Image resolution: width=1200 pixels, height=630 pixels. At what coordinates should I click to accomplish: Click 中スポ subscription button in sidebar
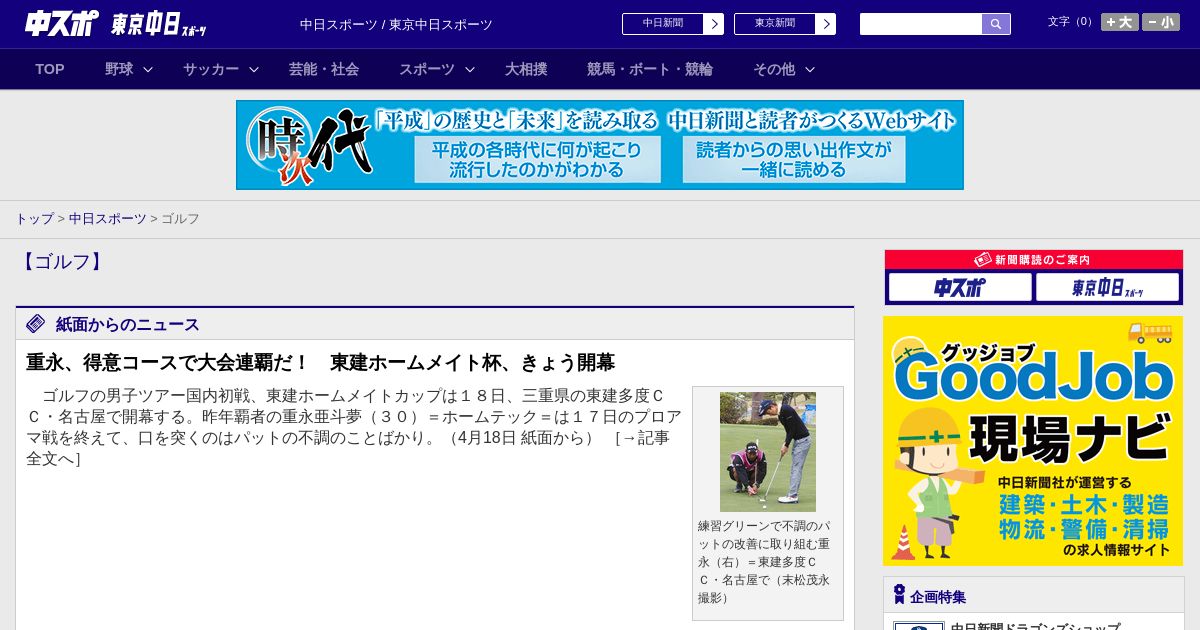tap(960, 288)
